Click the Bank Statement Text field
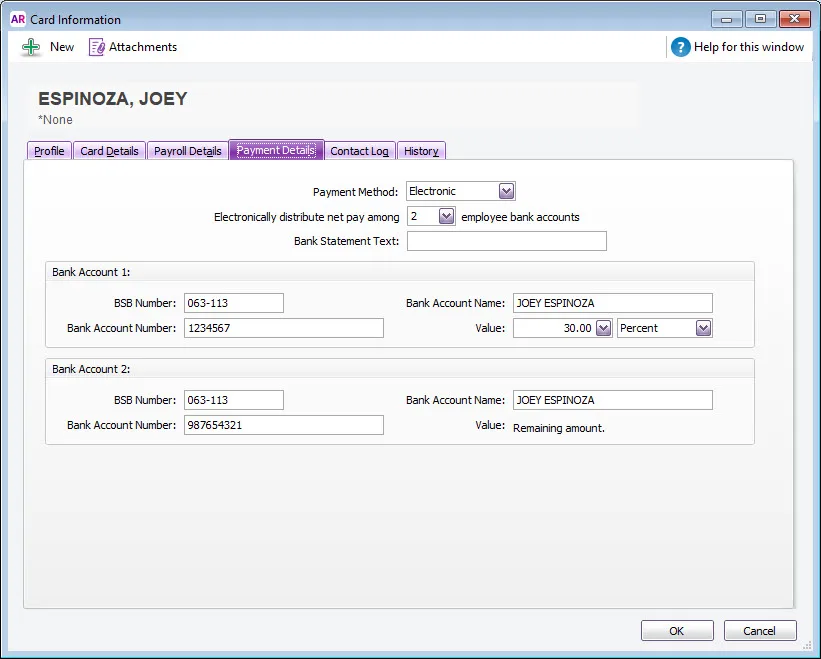This screenshot has width=821, height=659. click(x=506, y=240)
